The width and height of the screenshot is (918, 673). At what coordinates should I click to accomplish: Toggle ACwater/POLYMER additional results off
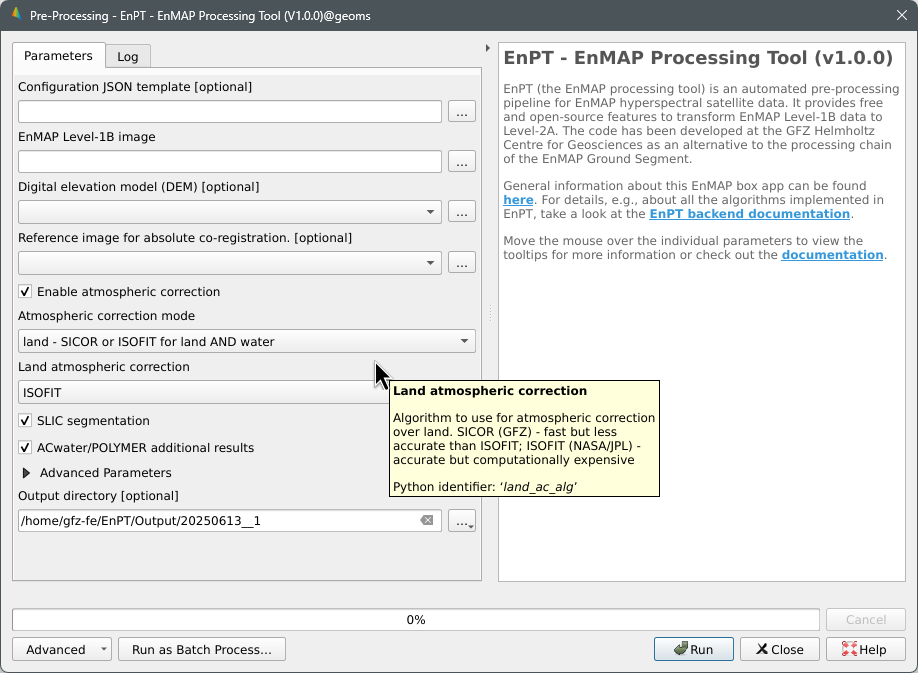click(24, 447)
